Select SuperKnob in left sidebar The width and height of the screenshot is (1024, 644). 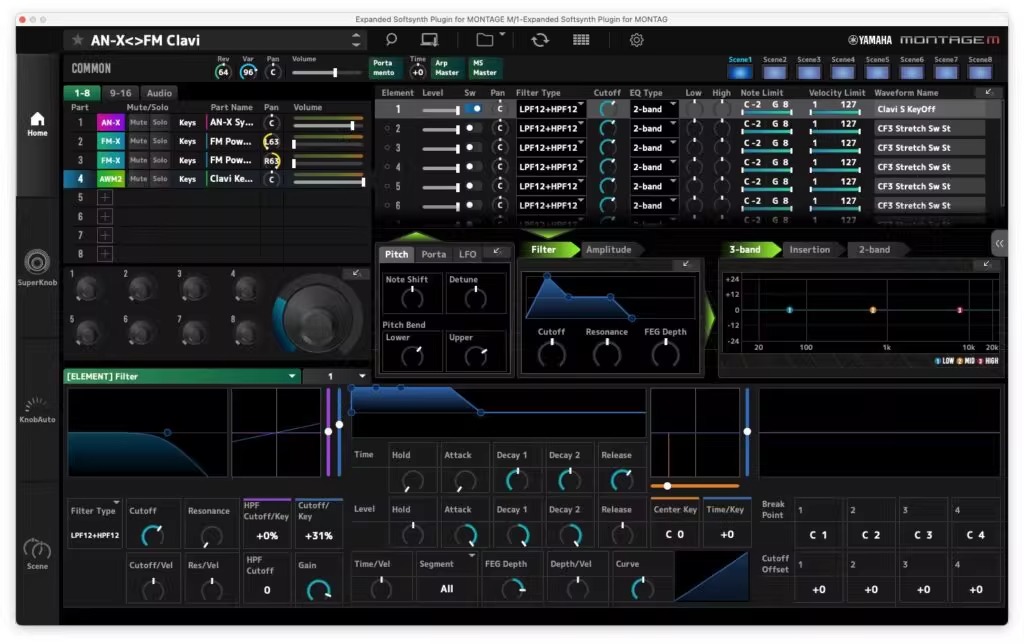pyautogui.click(x=37, y=268)
